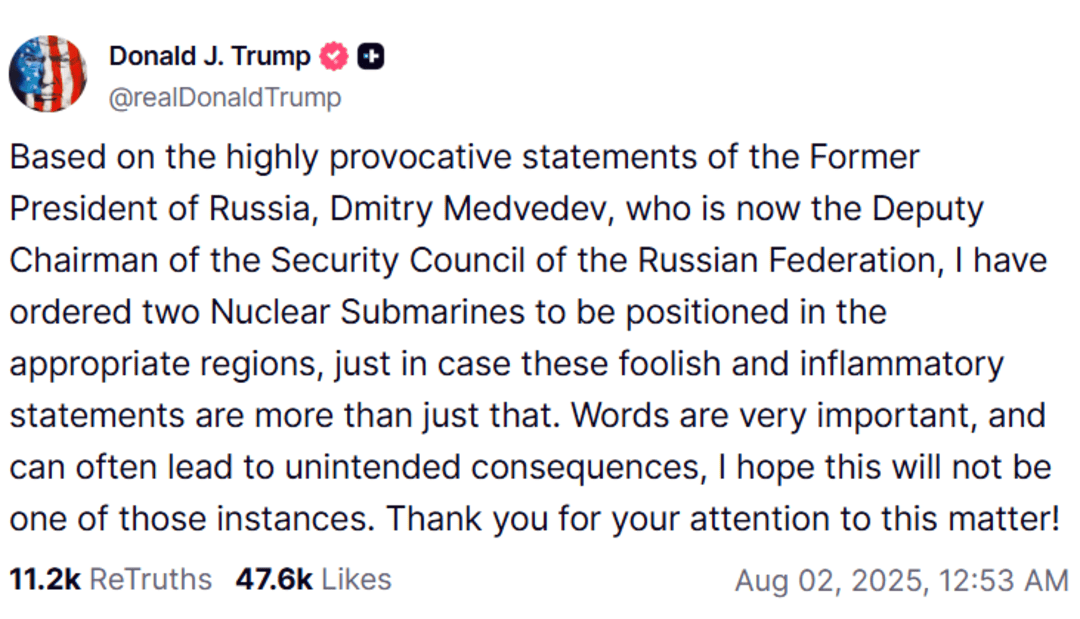Click the red verified checkmark badge

[x=334, y=57]
